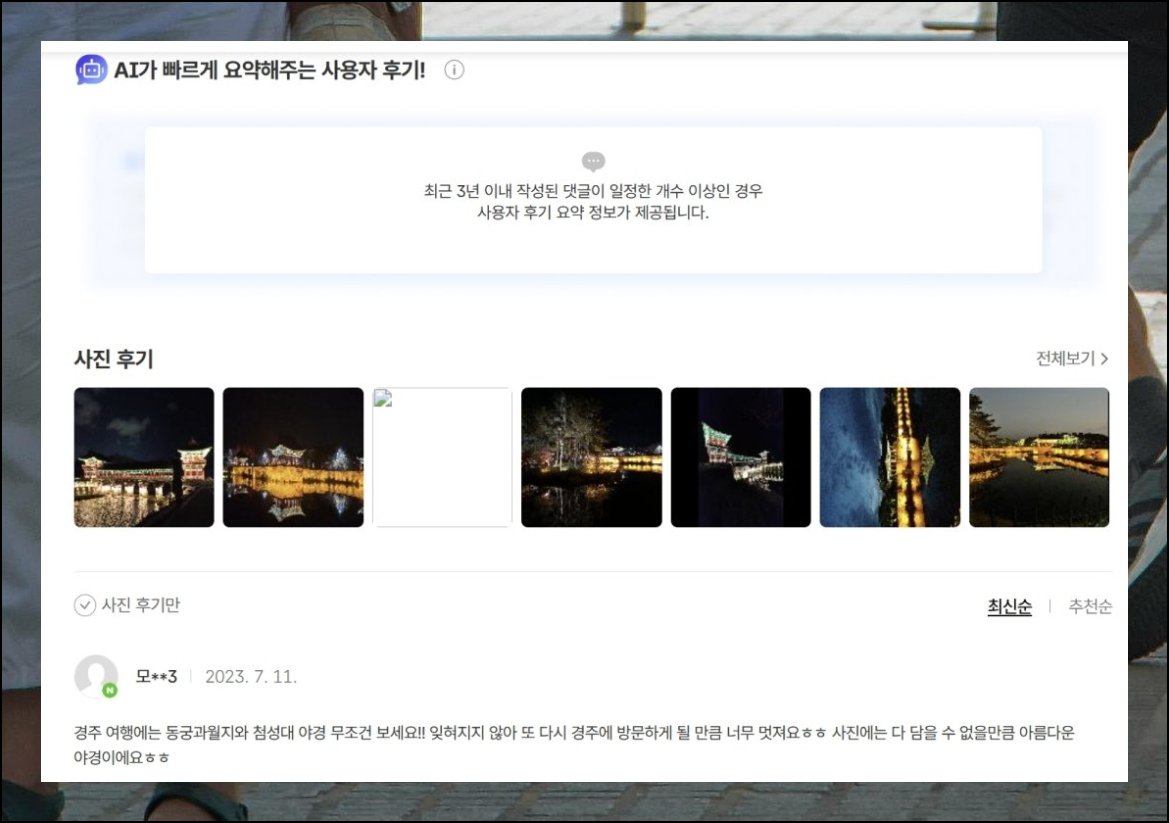
Task: Click reviewer 모**3 profile avatar
Action: click(96, 676)
